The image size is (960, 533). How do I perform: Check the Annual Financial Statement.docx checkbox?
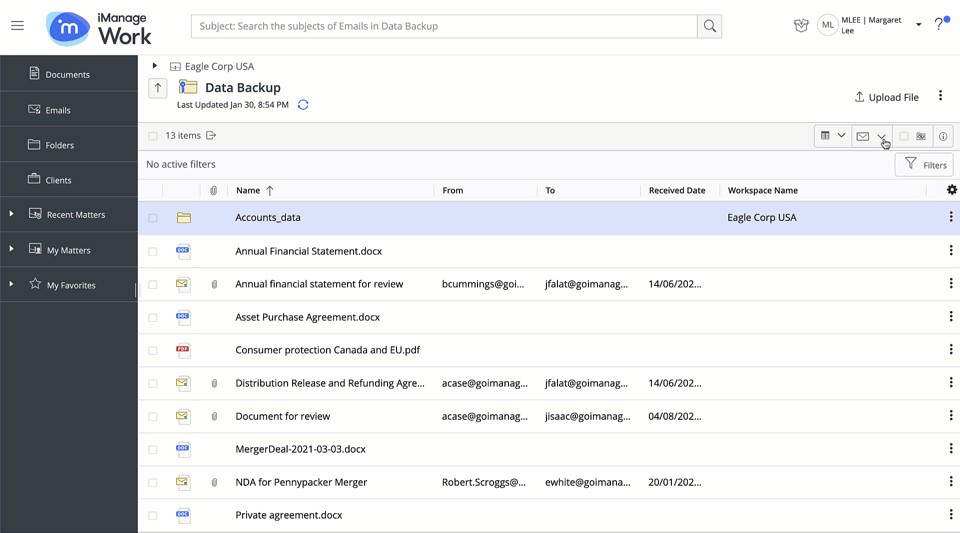(x=153, y=252)
